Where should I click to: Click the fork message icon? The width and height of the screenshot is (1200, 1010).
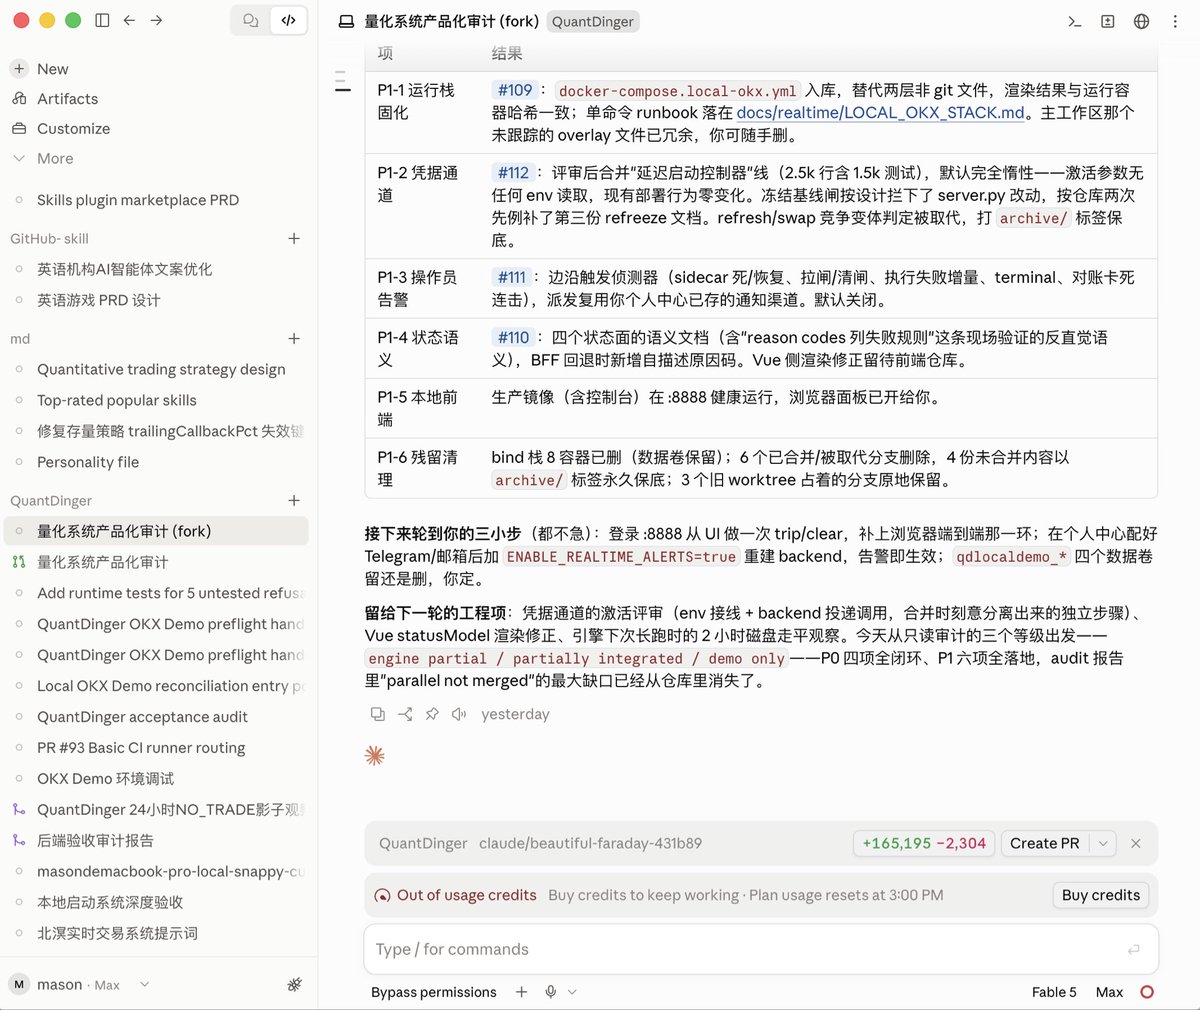[x=405, y=714]
